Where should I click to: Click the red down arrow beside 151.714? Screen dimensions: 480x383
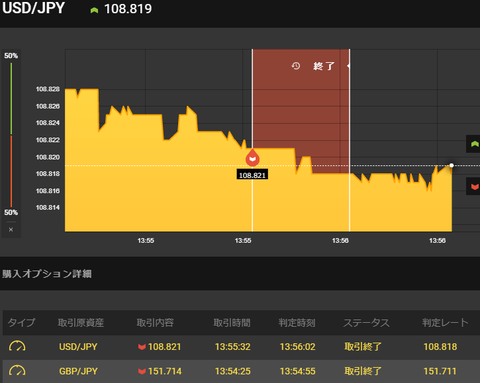tap(142, 371)
